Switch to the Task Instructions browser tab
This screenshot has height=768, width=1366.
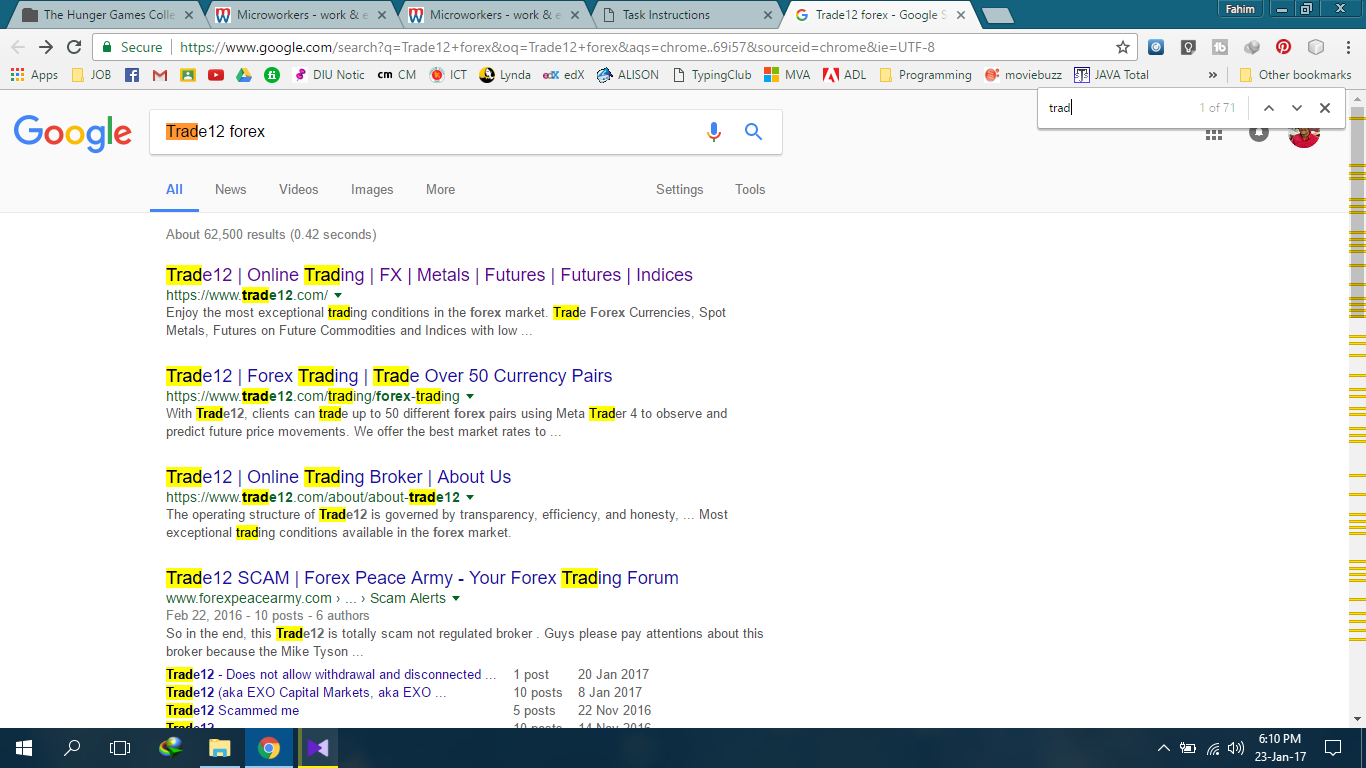click(x=687, y=15)
